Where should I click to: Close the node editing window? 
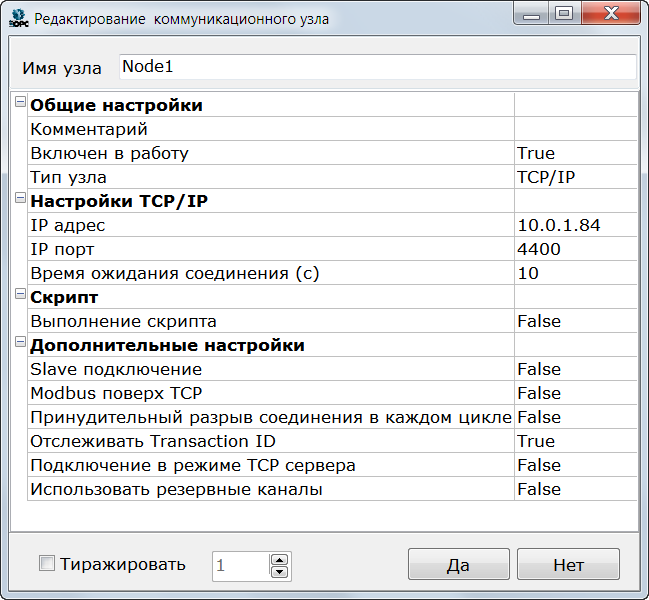click(x=611, y=14)
